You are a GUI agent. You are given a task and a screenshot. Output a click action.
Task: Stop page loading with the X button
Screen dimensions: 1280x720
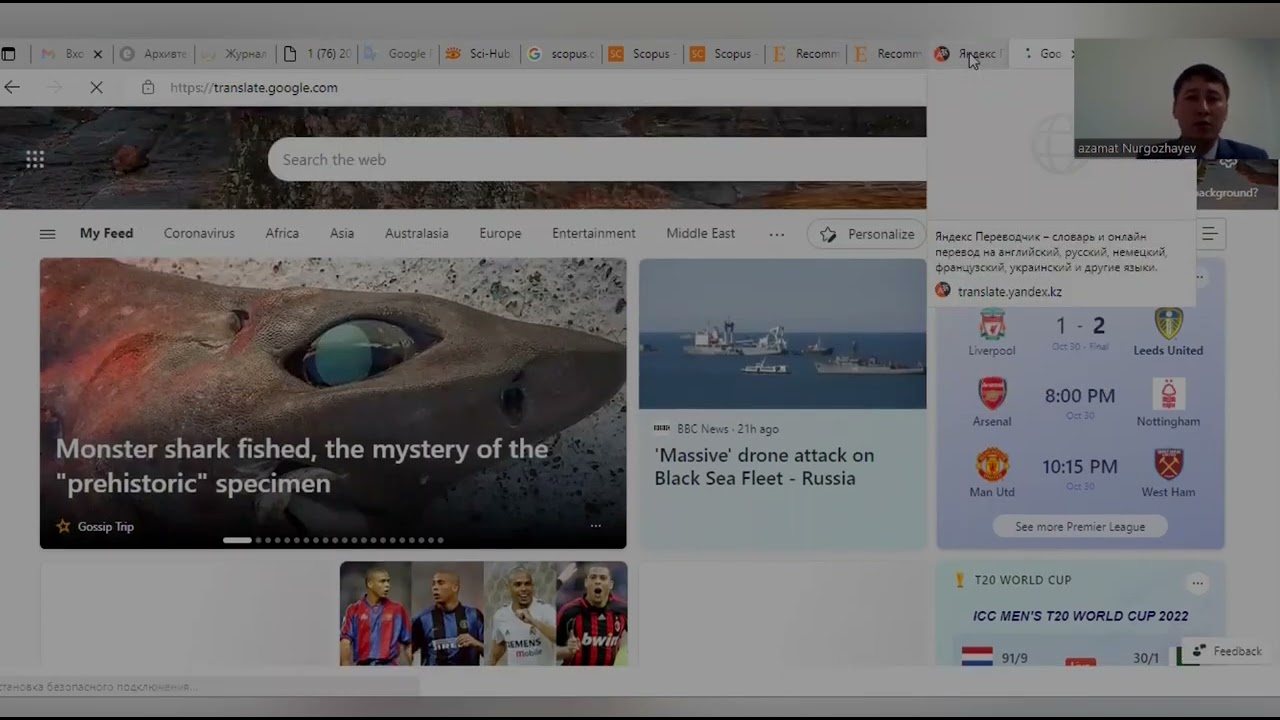pyautogui.click(x=96, y=87)
